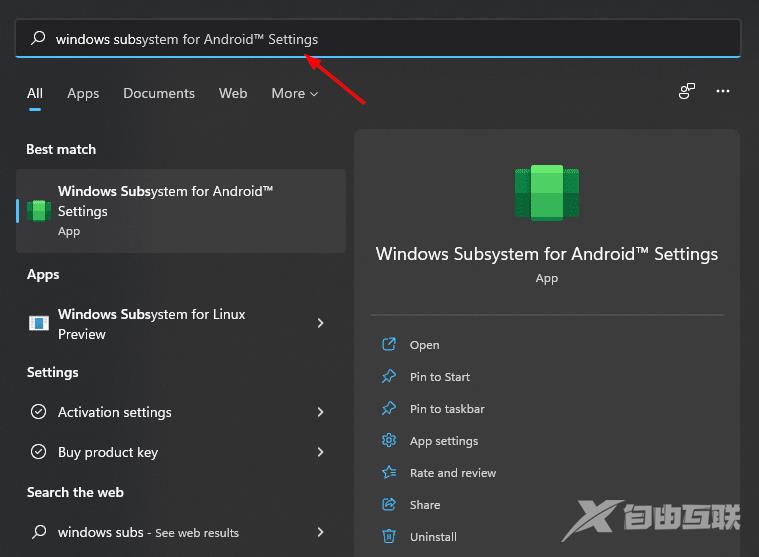Select 'windows subs' web search result

pyautogui.click(x=181, y=532)
